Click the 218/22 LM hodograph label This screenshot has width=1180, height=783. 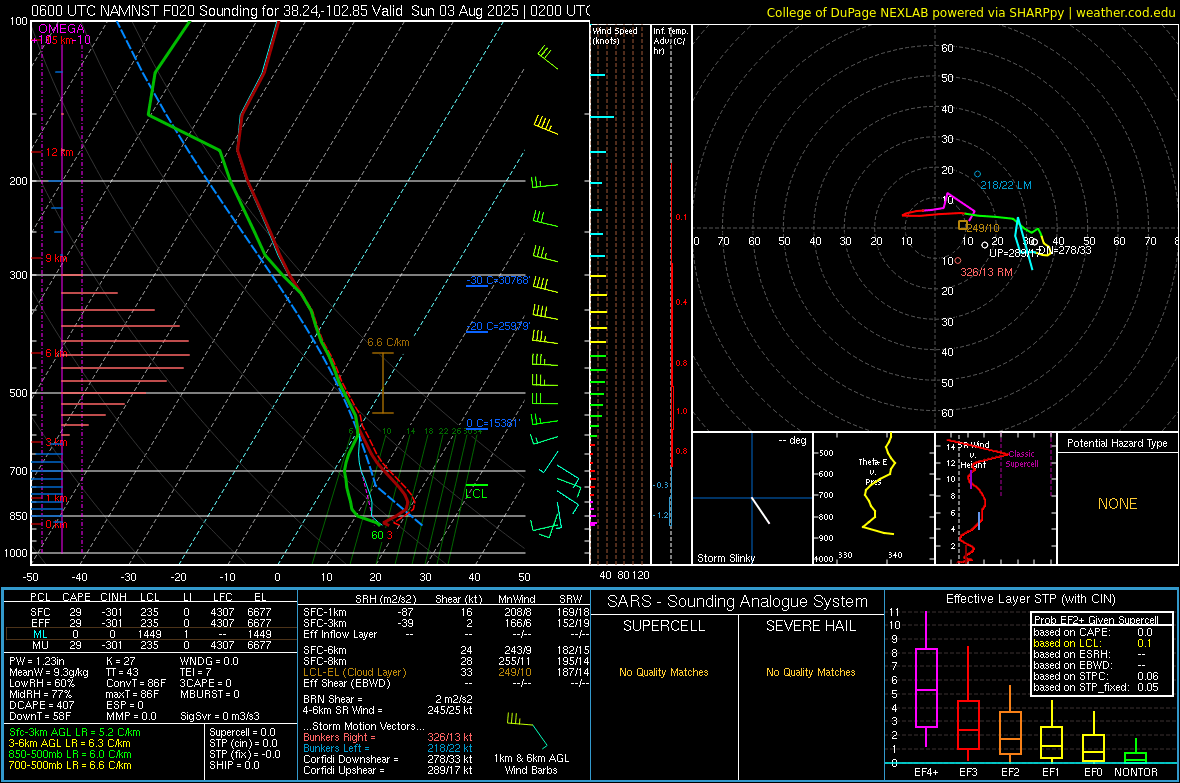pos(1005,185)
